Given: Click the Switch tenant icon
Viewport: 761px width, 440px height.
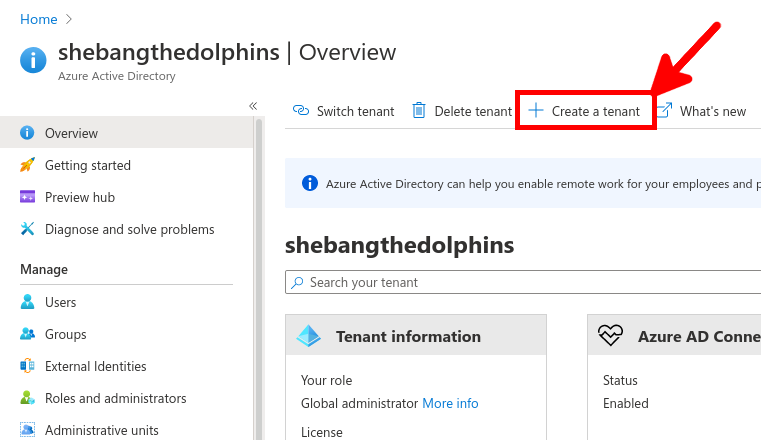Looking at the screenshot, I should click(x=301, y=111).
